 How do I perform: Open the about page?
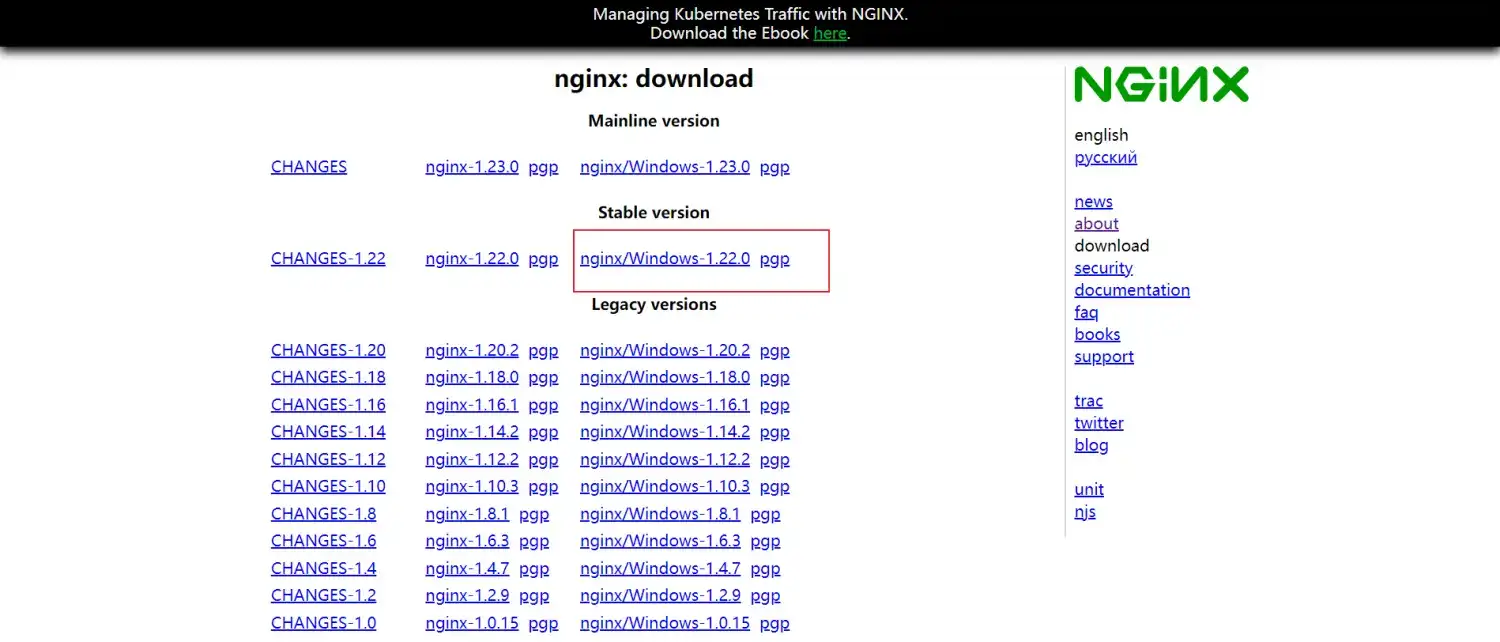tap(1096, 224)
